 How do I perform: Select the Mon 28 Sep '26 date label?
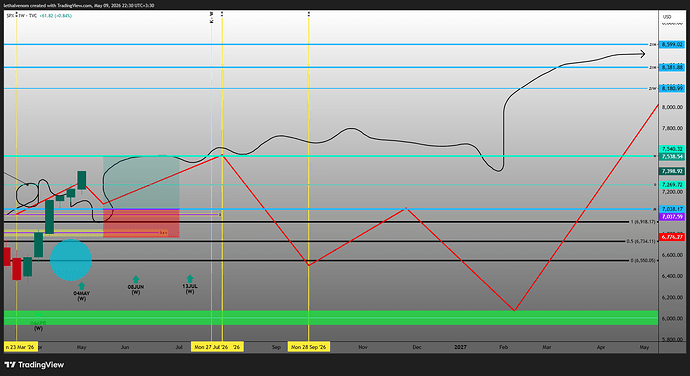click(309, 347)
